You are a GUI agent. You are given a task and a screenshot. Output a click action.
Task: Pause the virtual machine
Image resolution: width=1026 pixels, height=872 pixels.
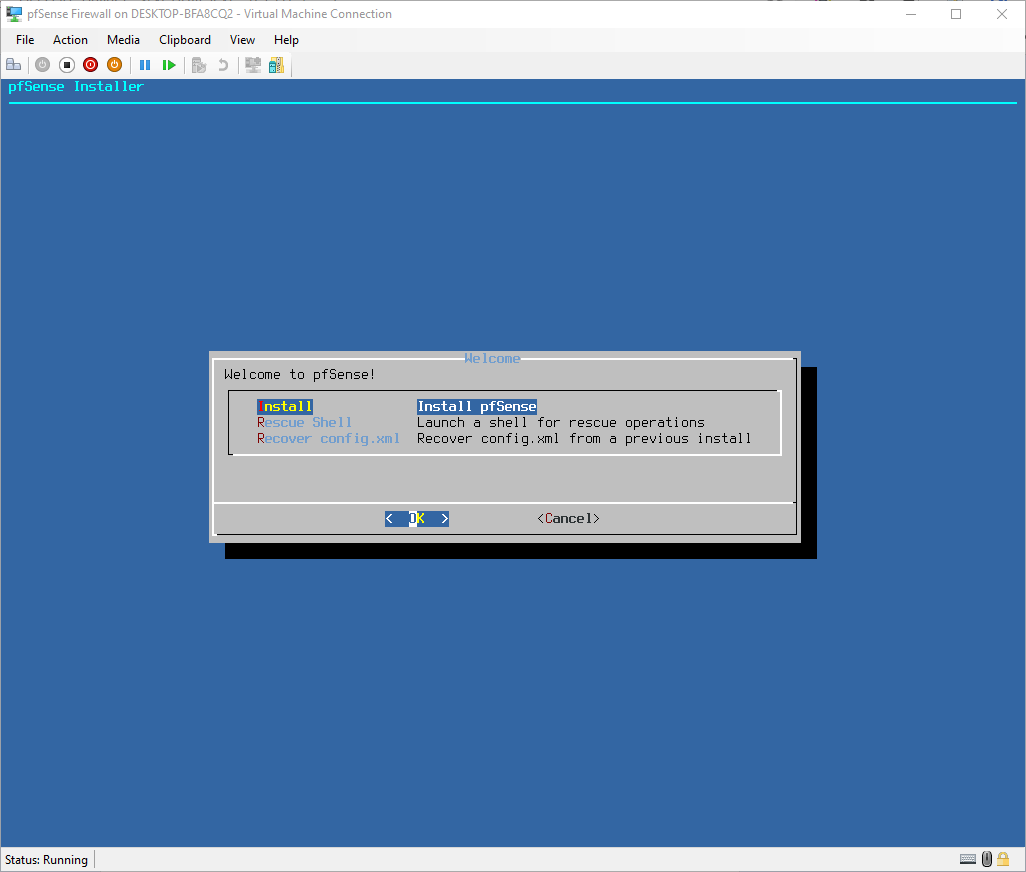coord(145,65)
